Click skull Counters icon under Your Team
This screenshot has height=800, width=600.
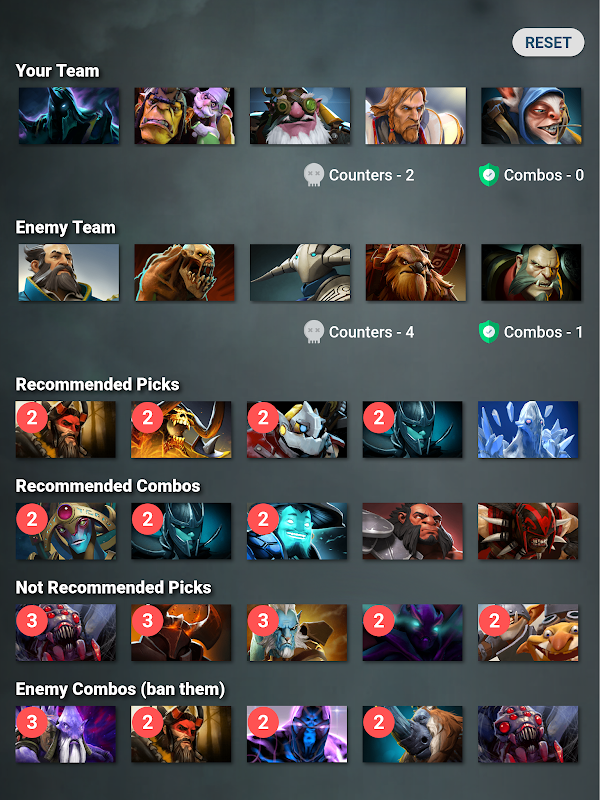[314, 175]
